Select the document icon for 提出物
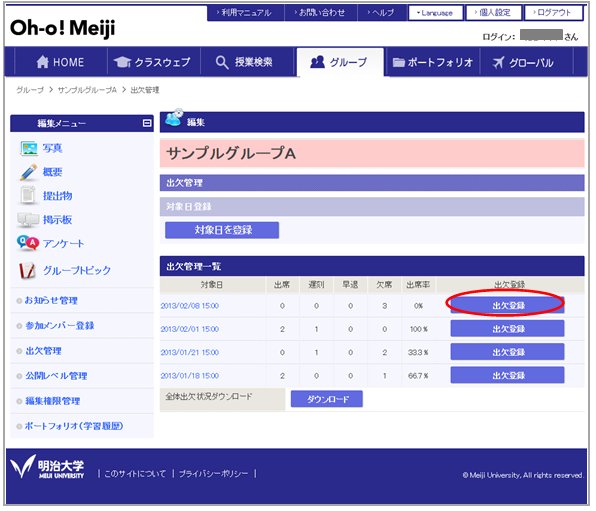This screenshot has width=596, height=511. 28,195
